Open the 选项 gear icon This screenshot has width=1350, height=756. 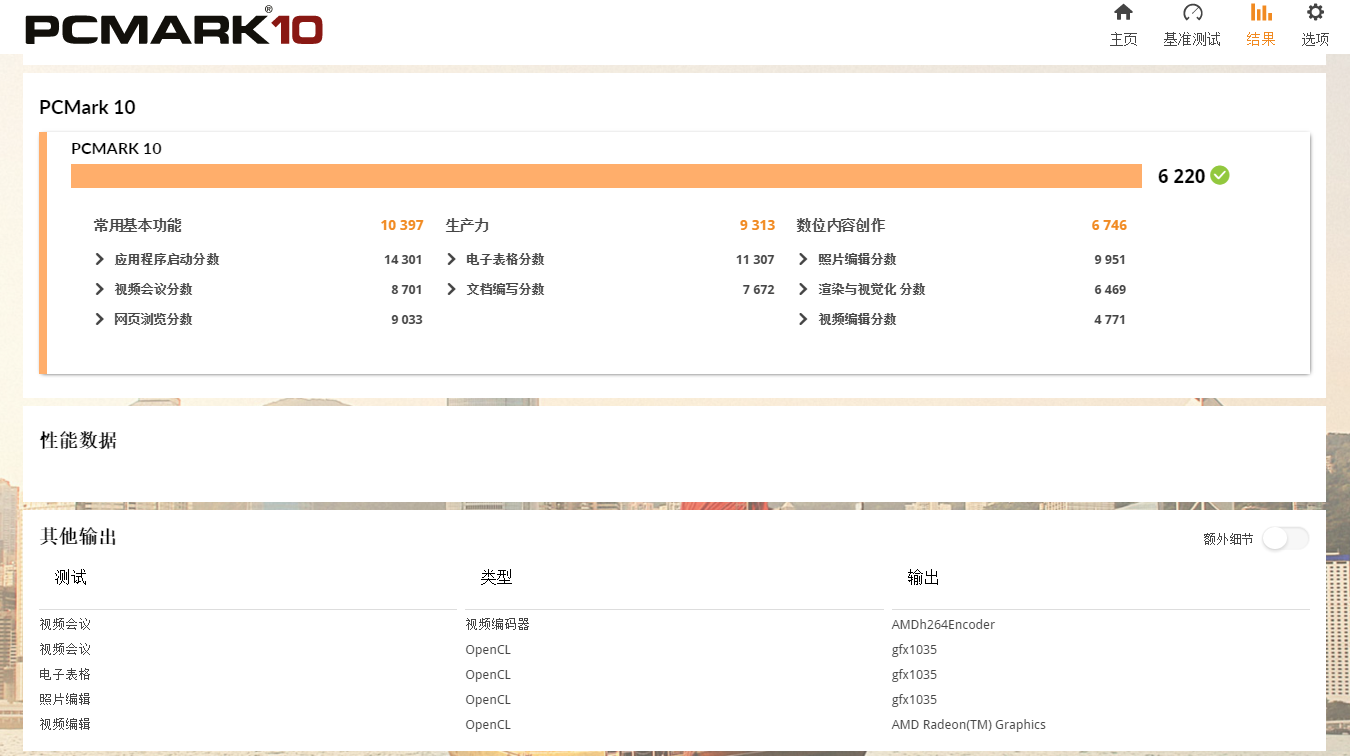(x=1315, y=13)
